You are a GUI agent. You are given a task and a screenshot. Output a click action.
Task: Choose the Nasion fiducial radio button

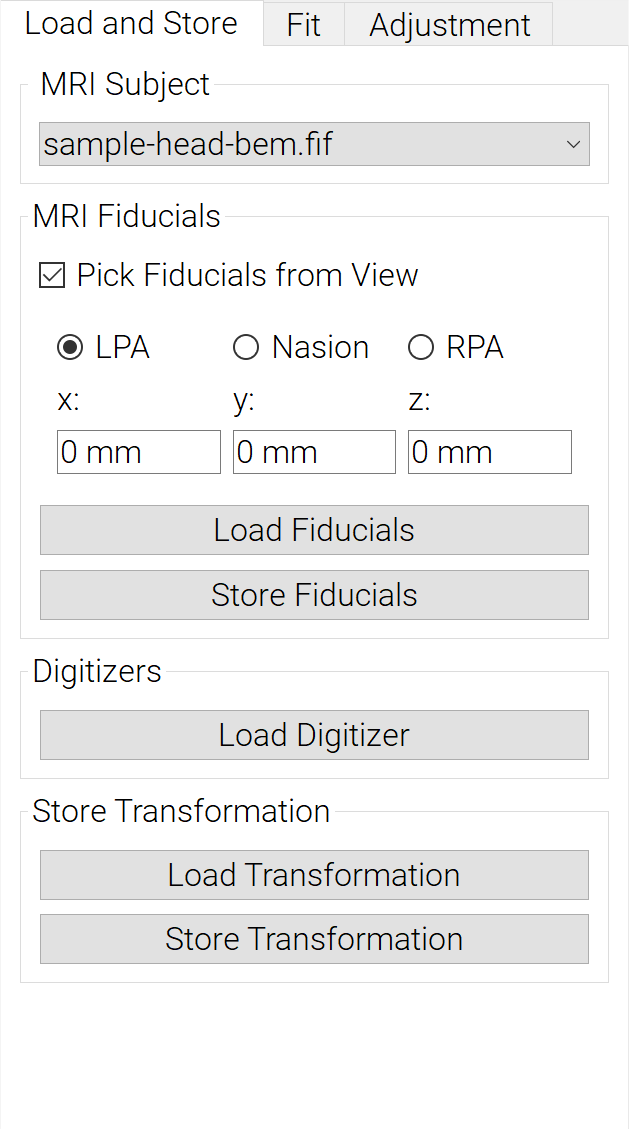click(x=246, y=348)
